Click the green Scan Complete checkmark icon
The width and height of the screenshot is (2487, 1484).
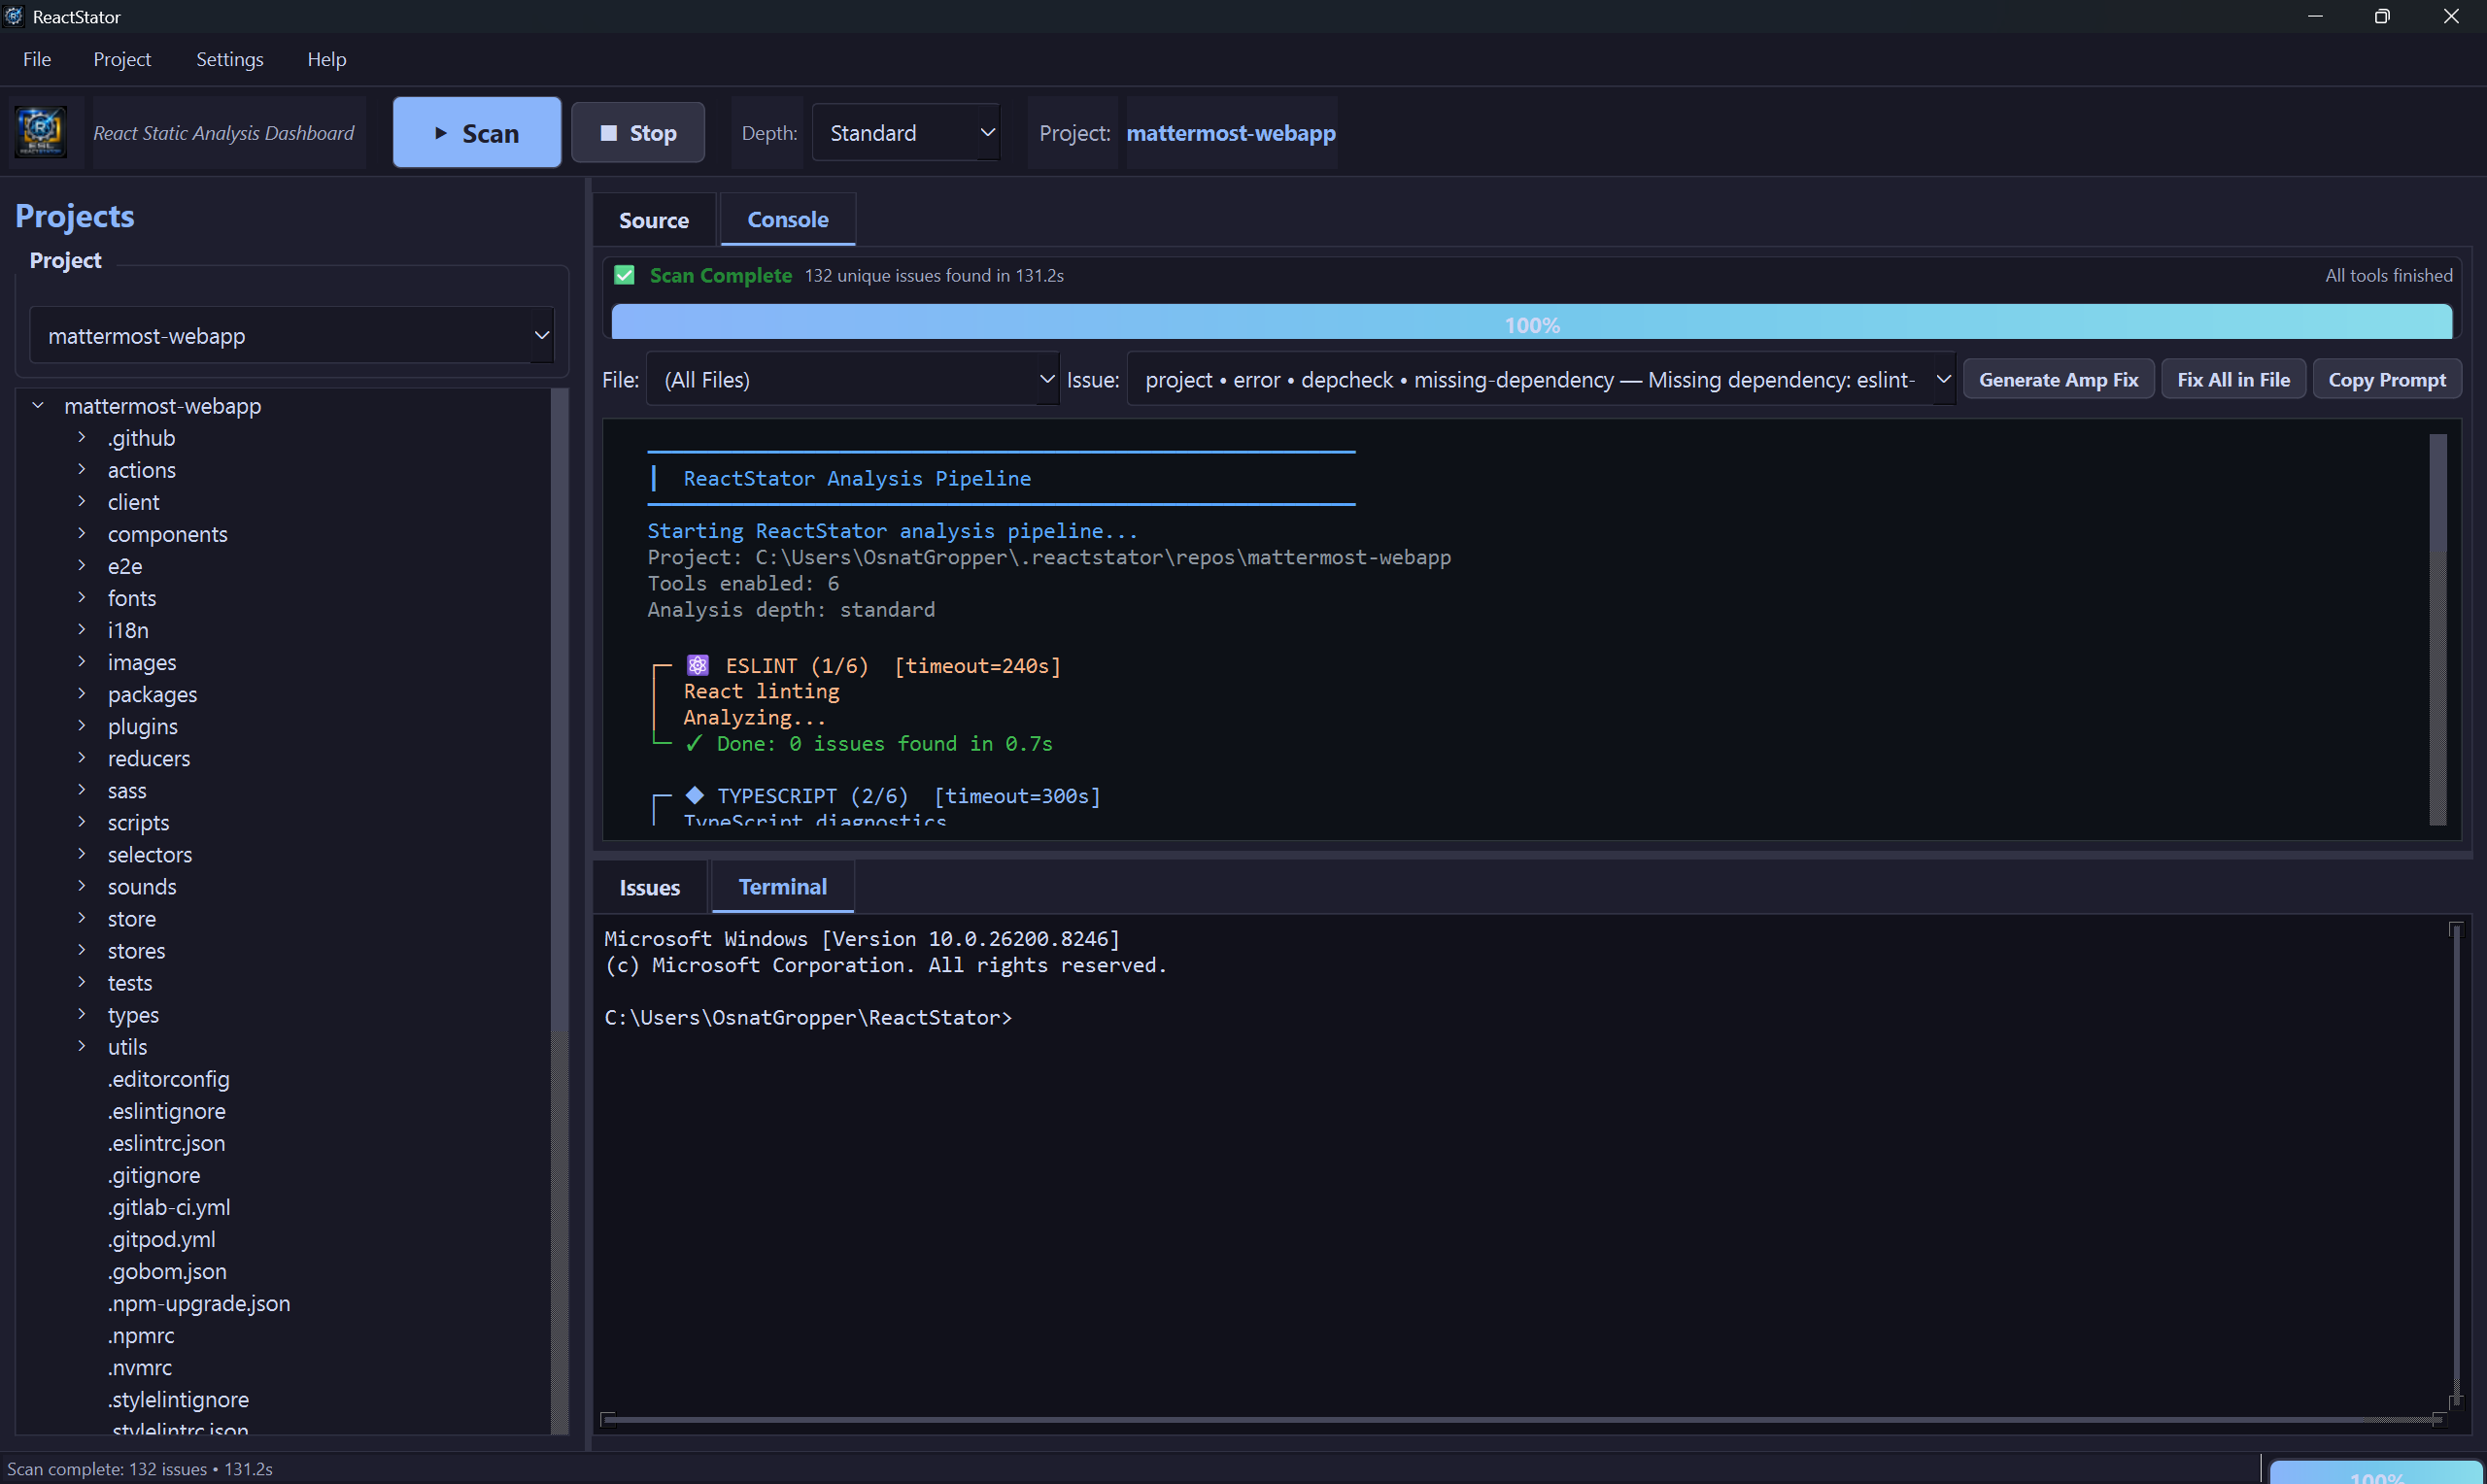624,275
